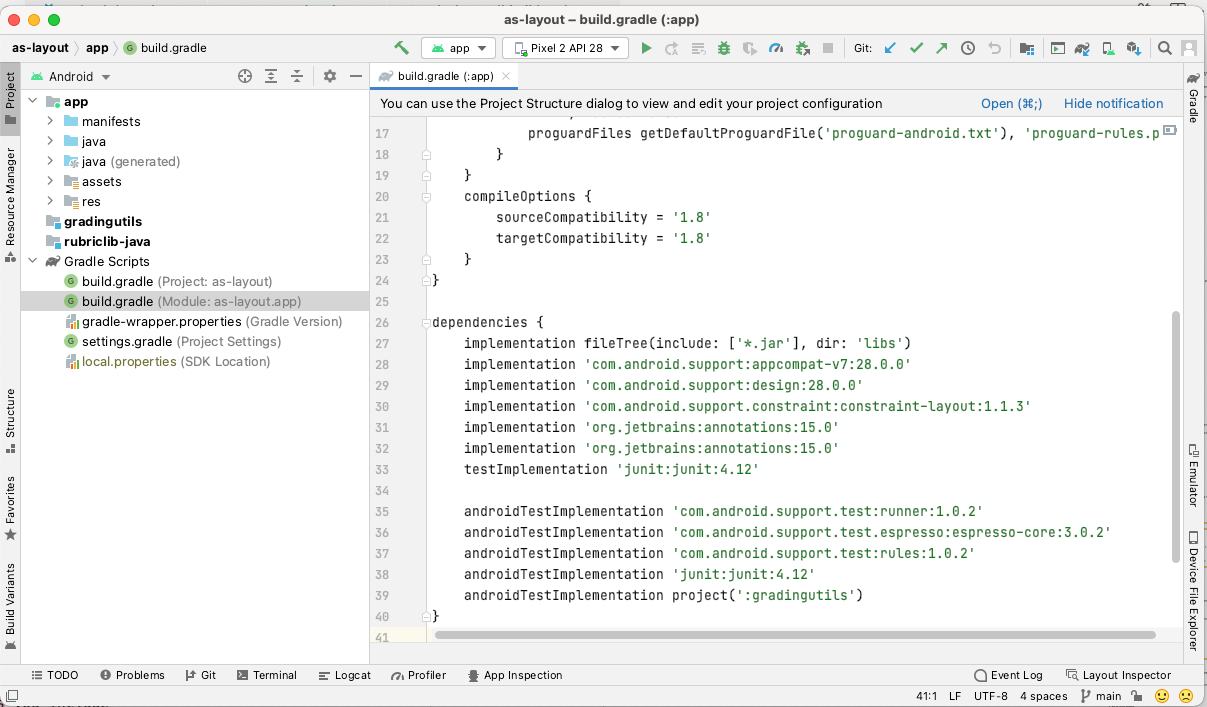1207x707 pixels.
Task: Open the Profiler tool window
Action: (418, 675)
